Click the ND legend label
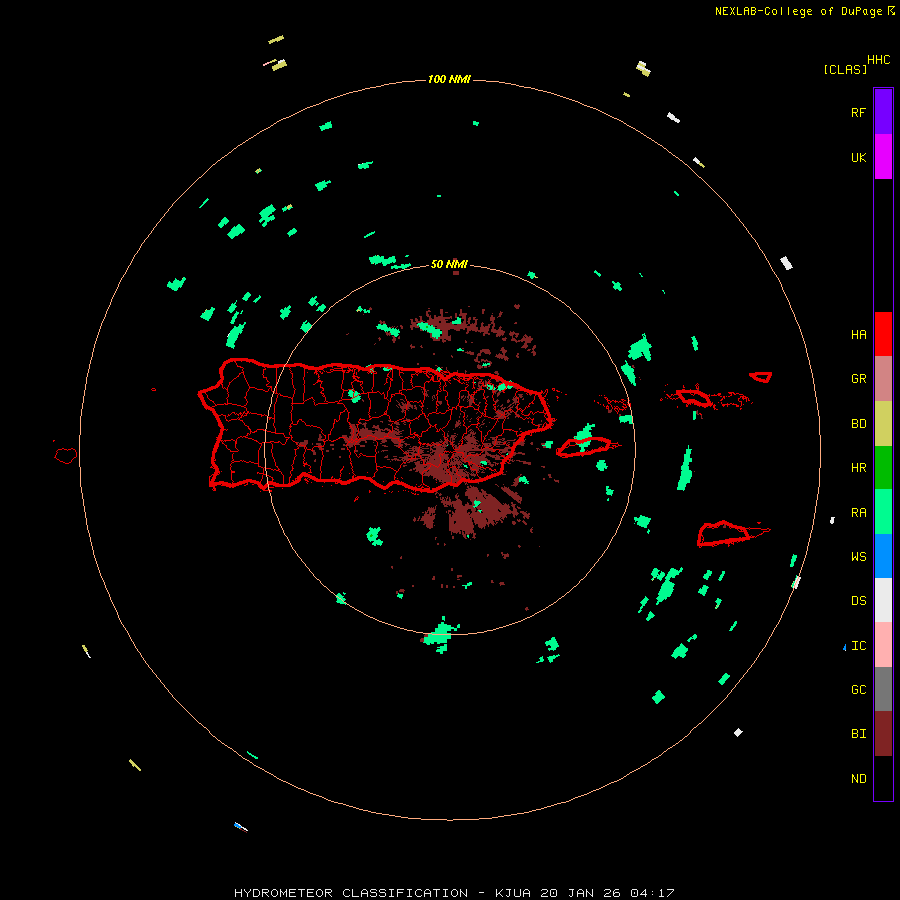This screenshot has width=900, height=900. pos(858,779)
